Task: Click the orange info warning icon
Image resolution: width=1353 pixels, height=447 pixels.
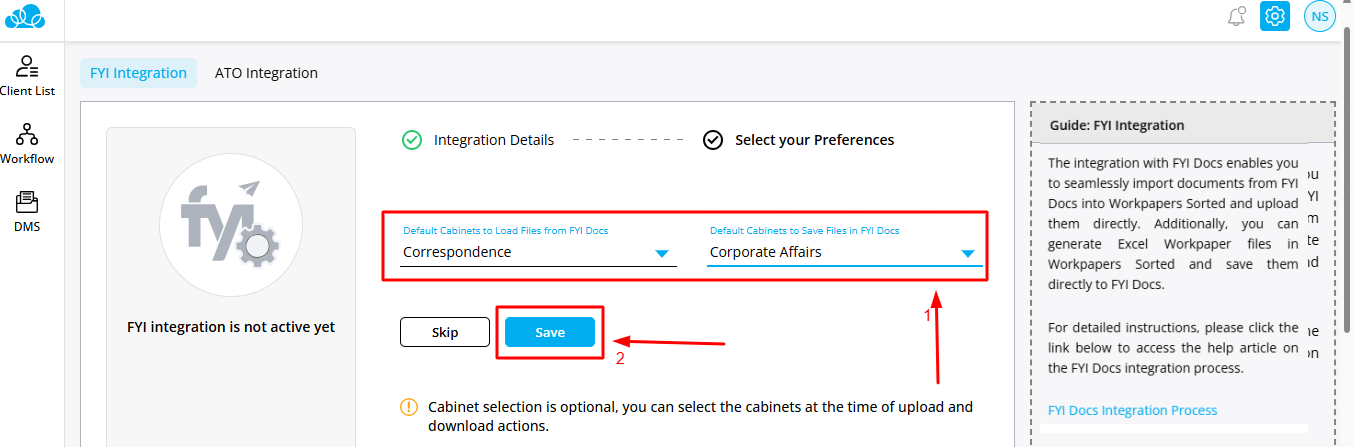Action: [409, 407]
